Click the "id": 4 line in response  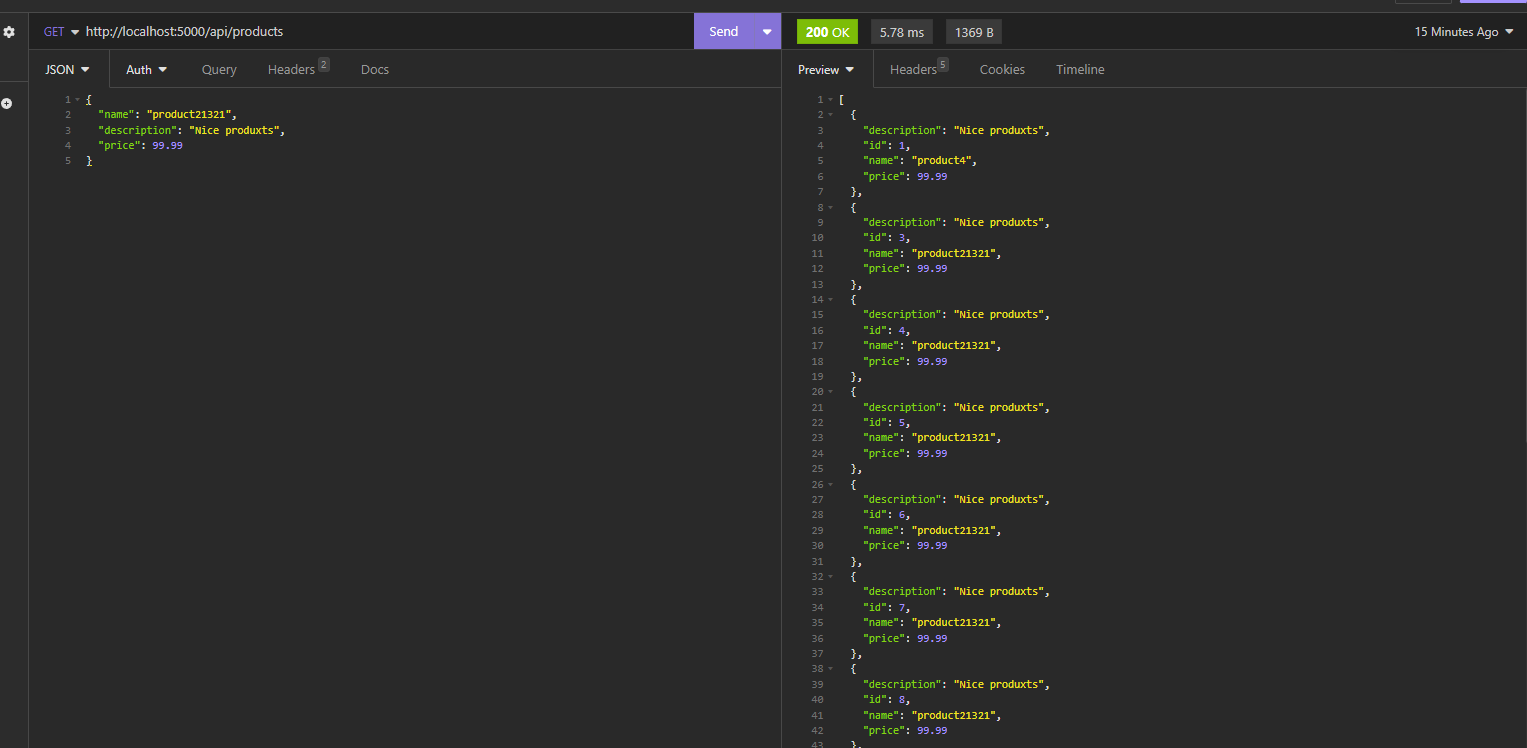[887, 330]
